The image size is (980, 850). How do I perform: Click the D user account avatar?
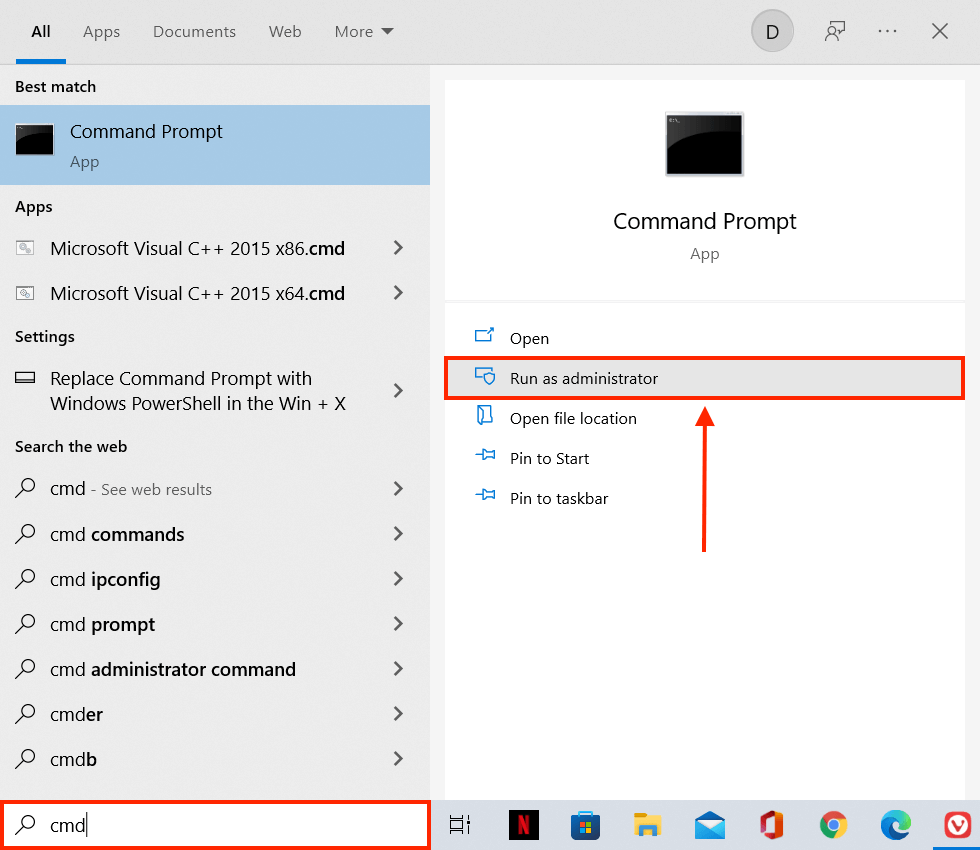(772, 31)
